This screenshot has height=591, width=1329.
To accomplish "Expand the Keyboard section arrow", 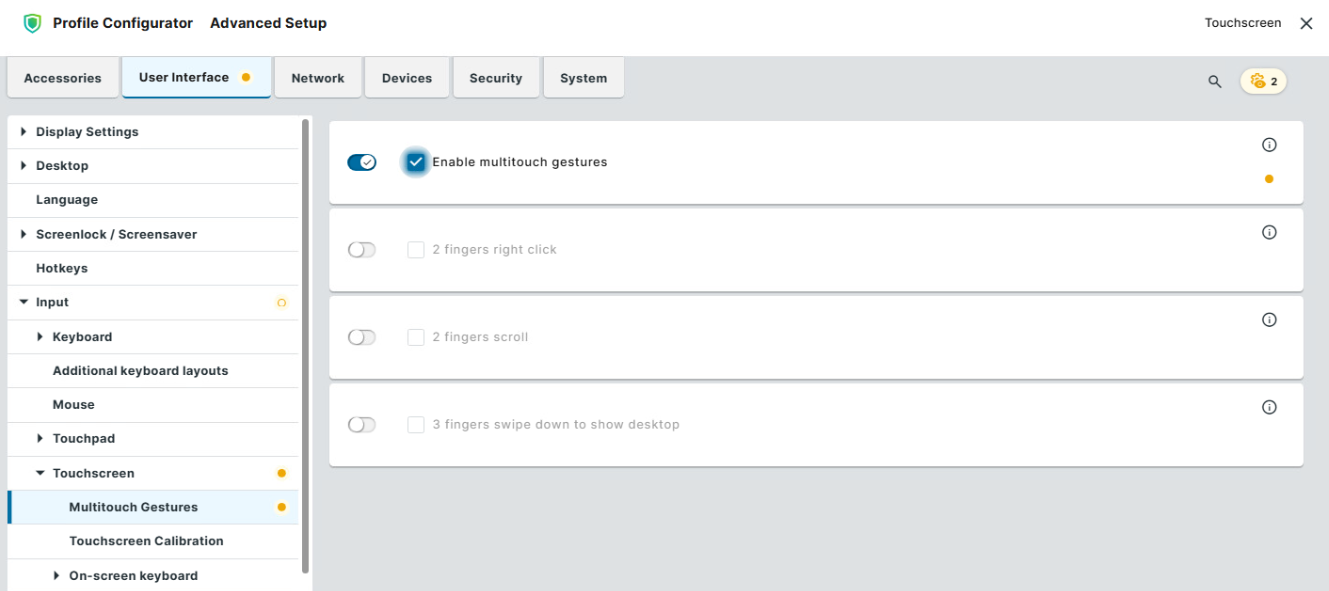I will 40,337.
